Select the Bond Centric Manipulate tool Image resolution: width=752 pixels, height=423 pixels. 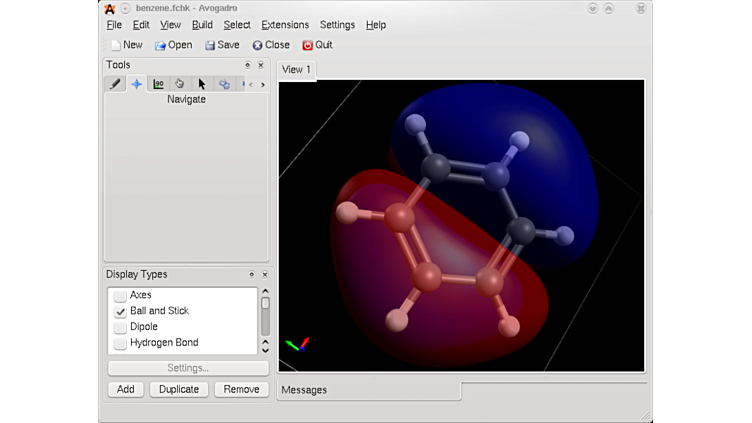(158, 84)
